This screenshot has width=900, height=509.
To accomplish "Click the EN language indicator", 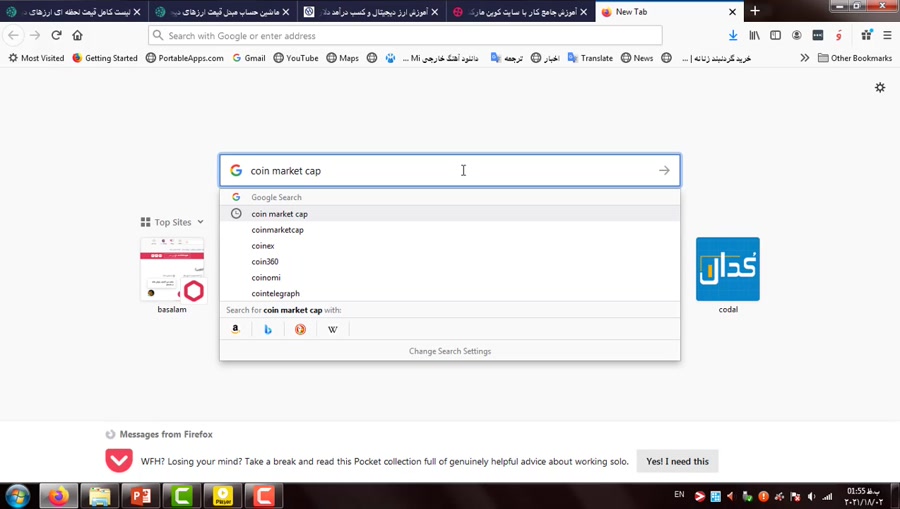I will [679, 495].
